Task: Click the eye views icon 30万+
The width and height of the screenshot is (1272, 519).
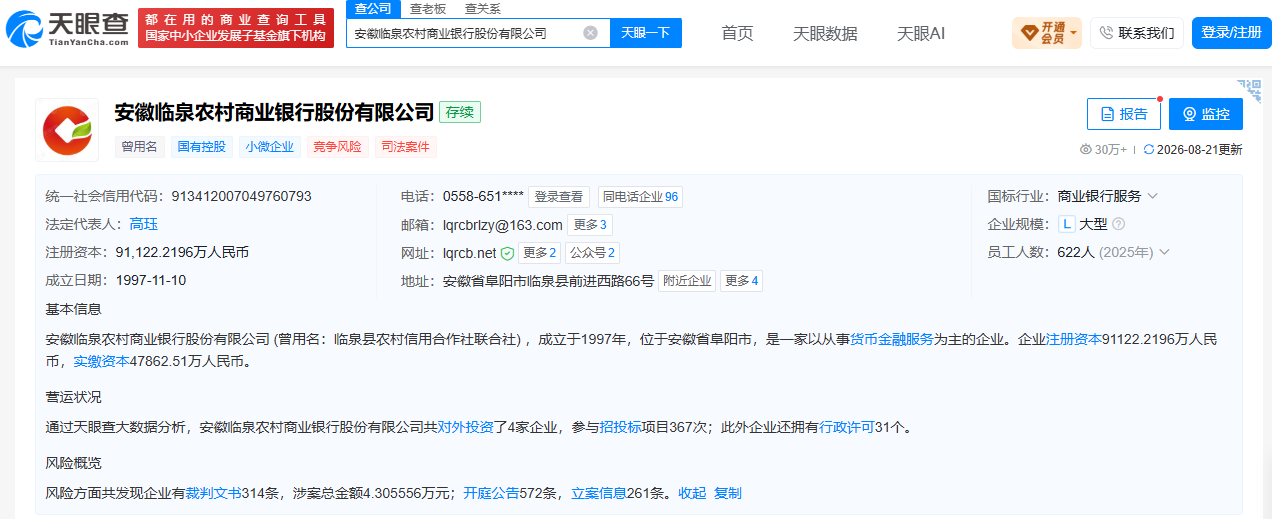Action: (x=1086, y=150)
